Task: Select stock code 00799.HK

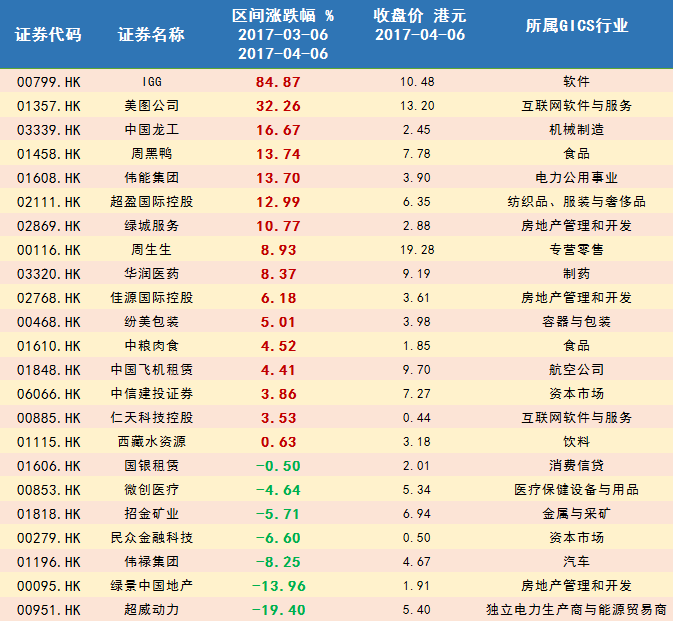Action: 49,82
